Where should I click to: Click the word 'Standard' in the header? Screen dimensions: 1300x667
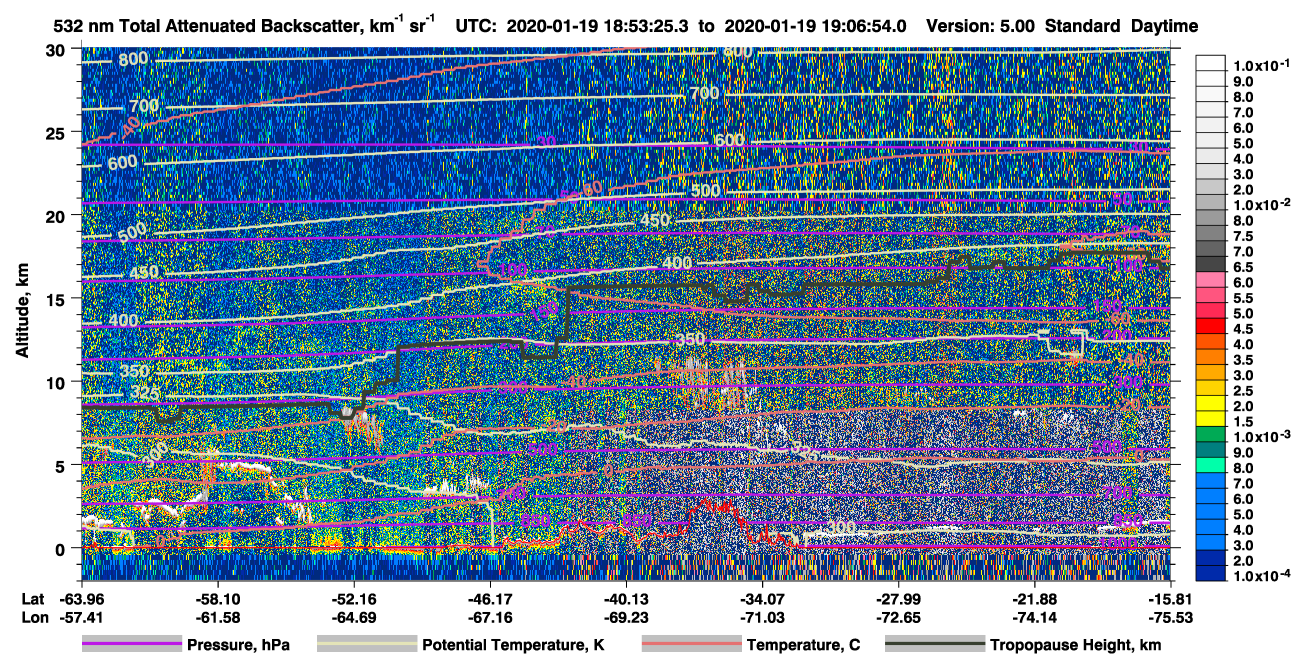click(1082, 26)
